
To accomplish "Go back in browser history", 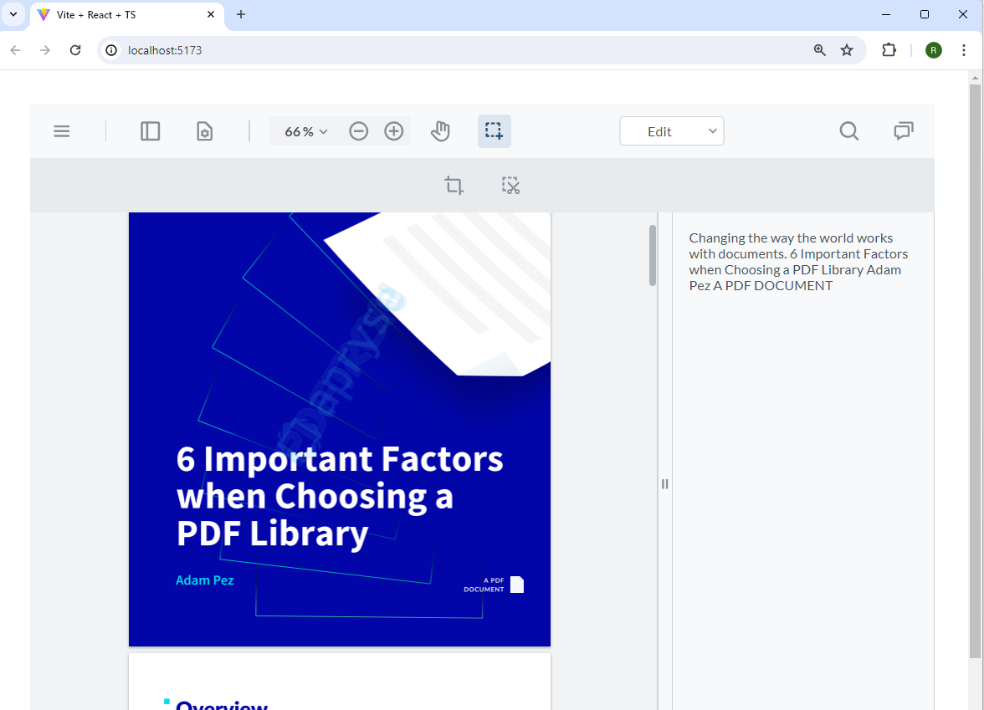I will click(16, 50).
